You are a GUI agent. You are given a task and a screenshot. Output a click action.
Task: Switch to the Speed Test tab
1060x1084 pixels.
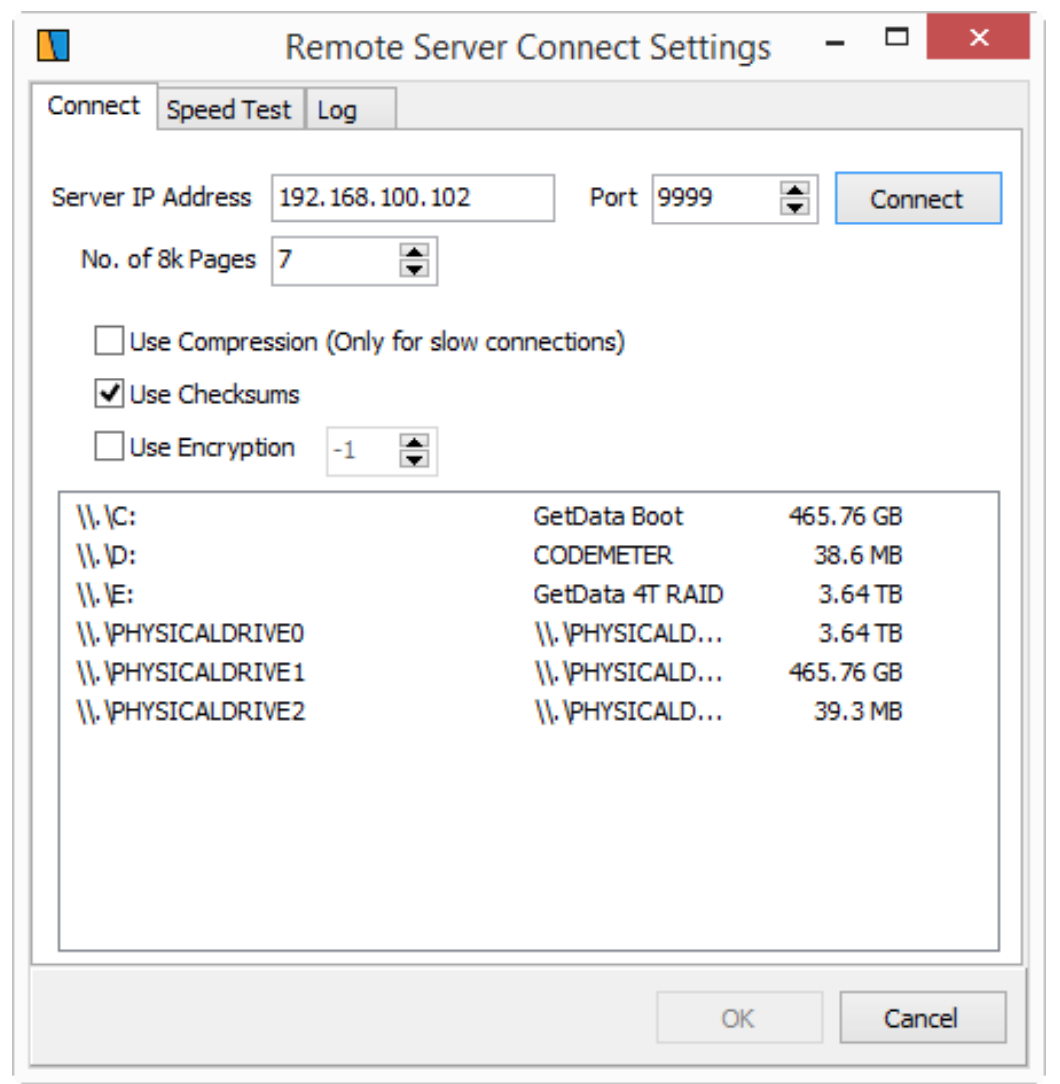coord(230,109)
